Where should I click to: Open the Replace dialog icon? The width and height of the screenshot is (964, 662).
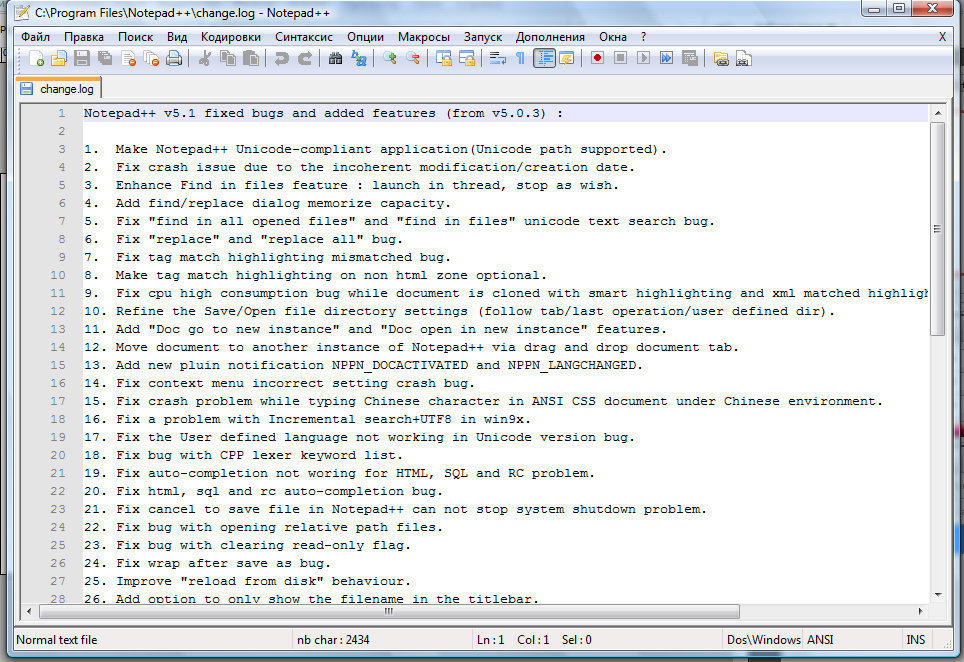(358, 58)
